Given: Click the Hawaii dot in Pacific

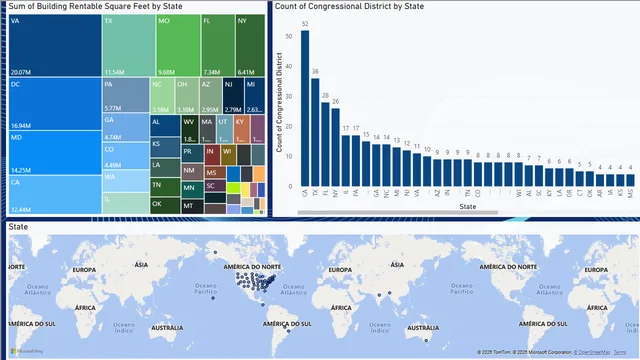Looking at the screenshot, I should [213, 298].
